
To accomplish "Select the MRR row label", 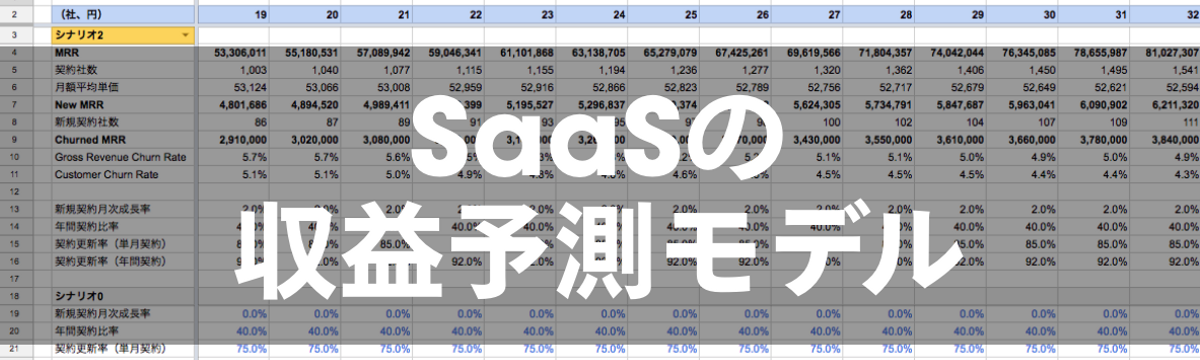I will [x=68, y=52].
